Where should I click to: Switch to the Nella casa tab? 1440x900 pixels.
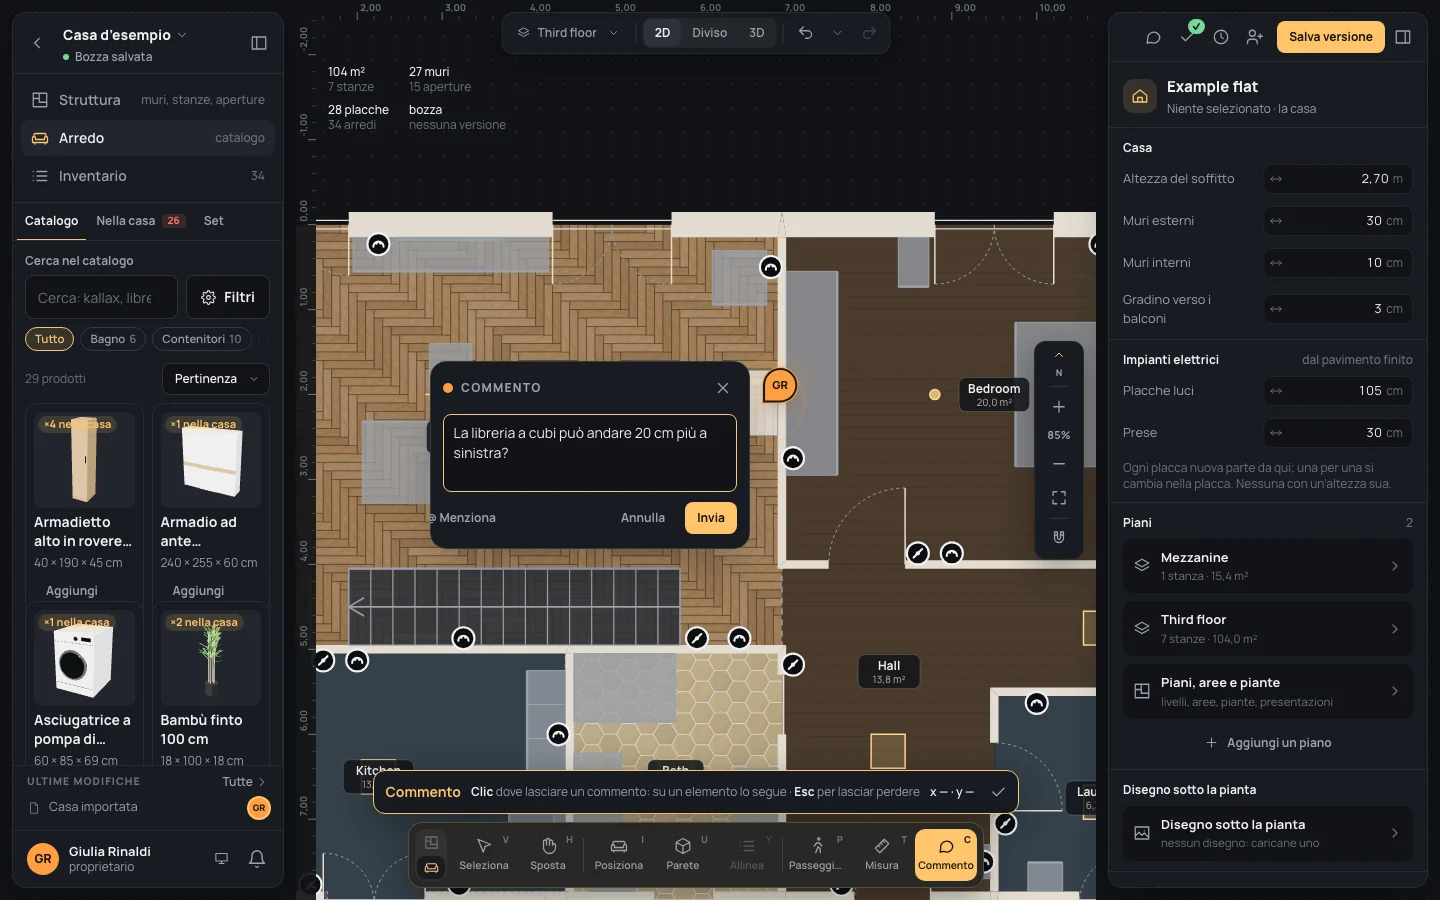pos(140,221)
